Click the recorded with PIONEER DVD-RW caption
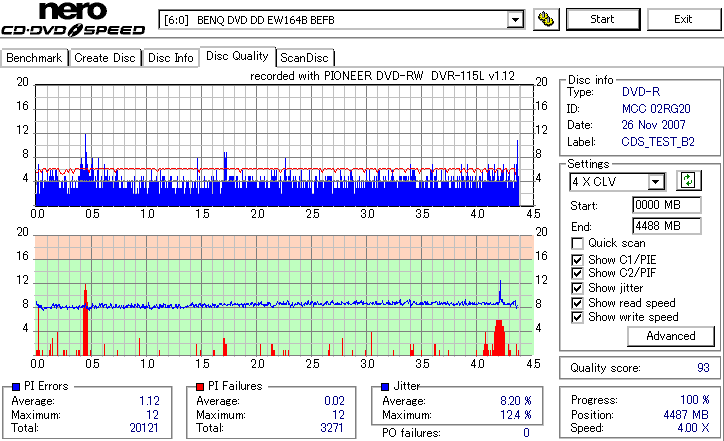724x441 pixels. click(382, 76)
